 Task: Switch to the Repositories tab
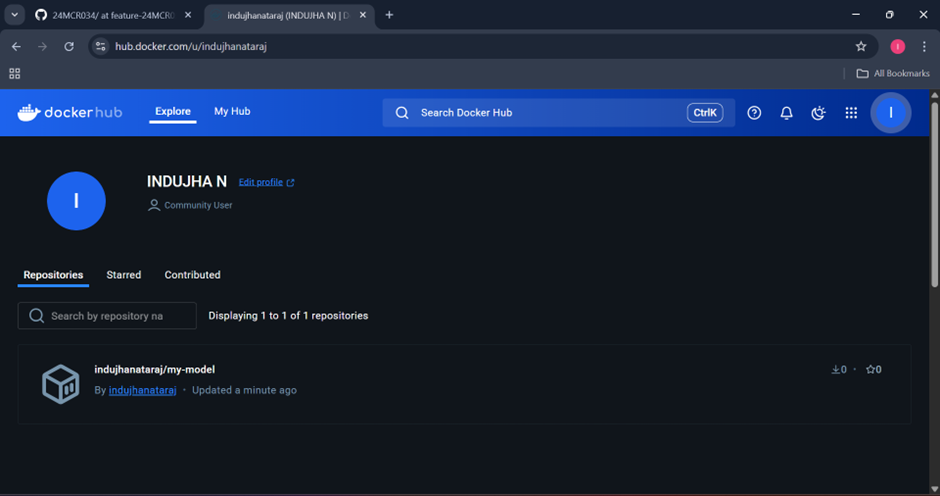coord(53,275)
